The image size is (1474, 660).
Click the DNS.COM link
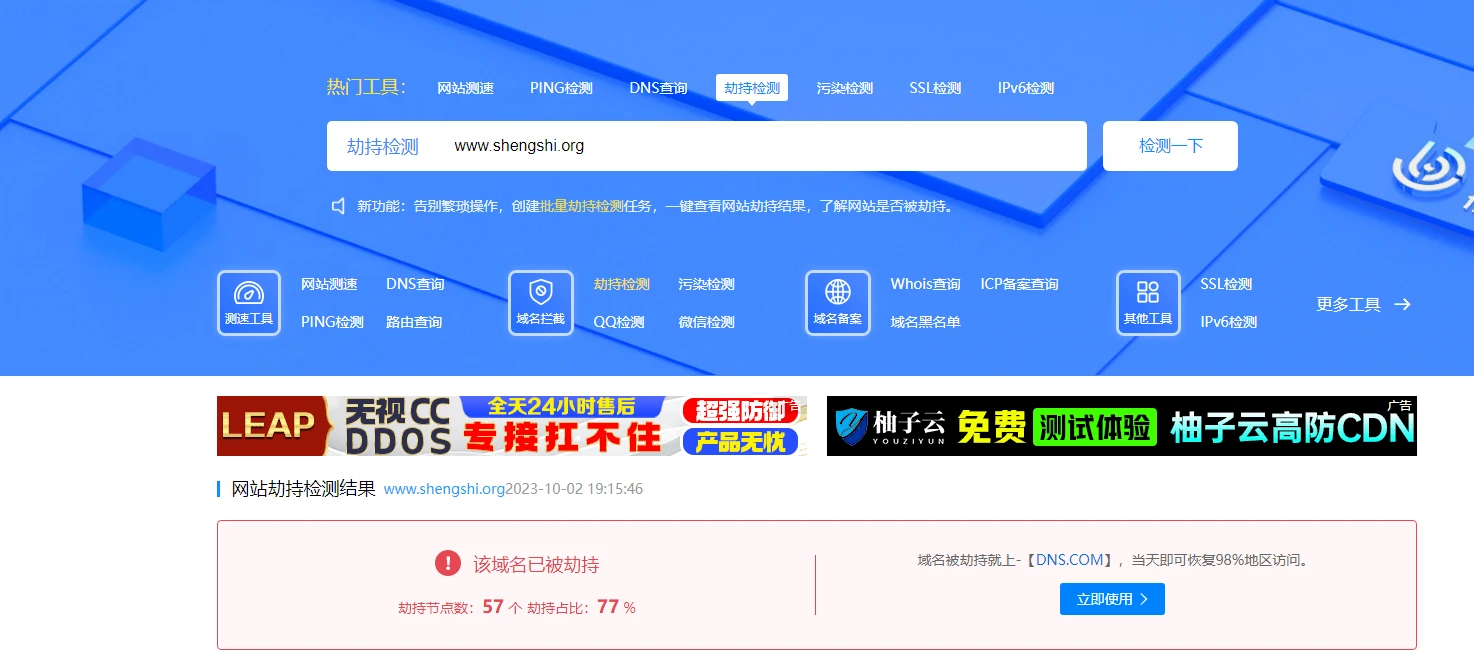[1069, 560]
